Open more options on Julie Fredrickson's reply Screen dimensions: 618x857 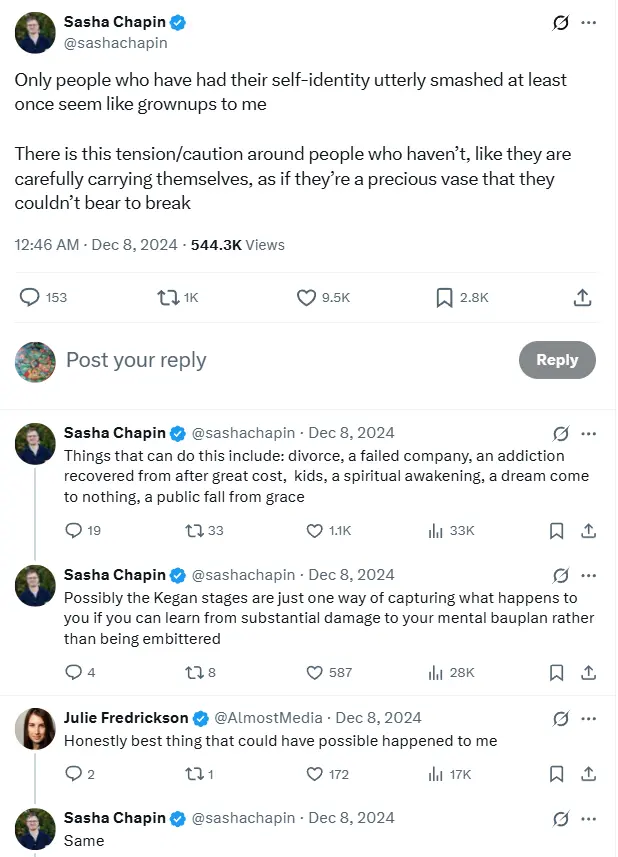coord(589,717)
